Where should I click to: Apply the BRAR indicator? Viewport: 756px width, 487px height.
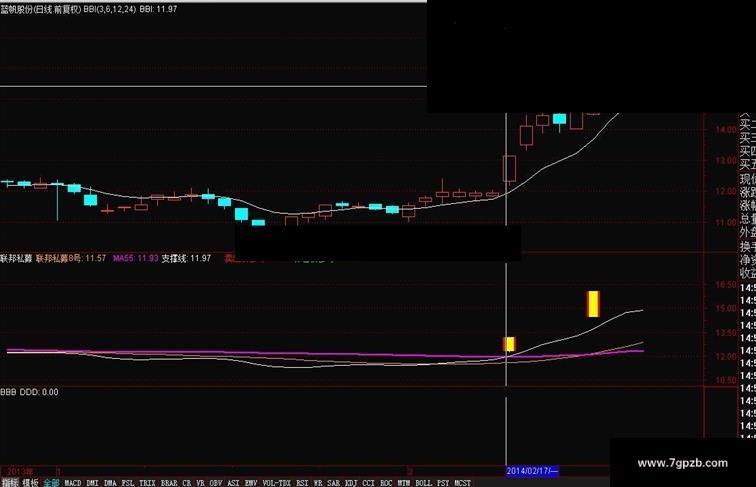click(169, 483)
